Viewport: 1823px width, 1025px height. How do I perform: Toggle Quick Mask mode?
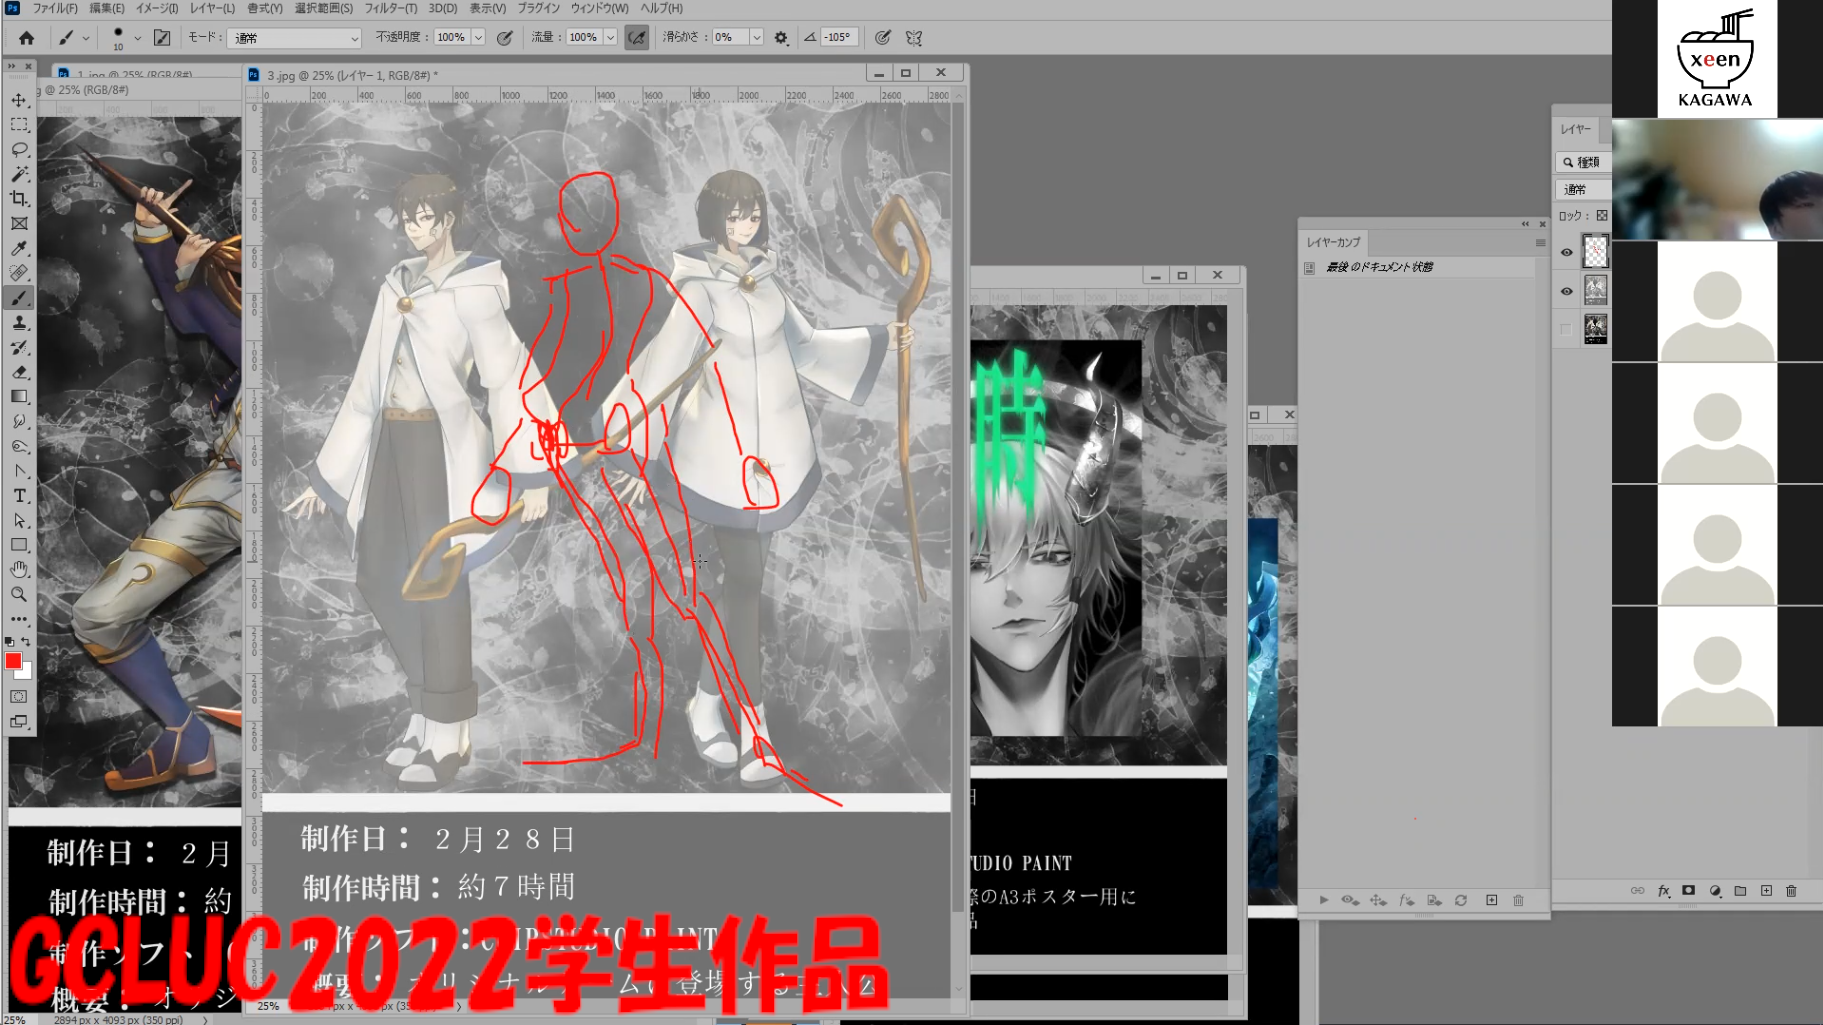coord(19,697)
